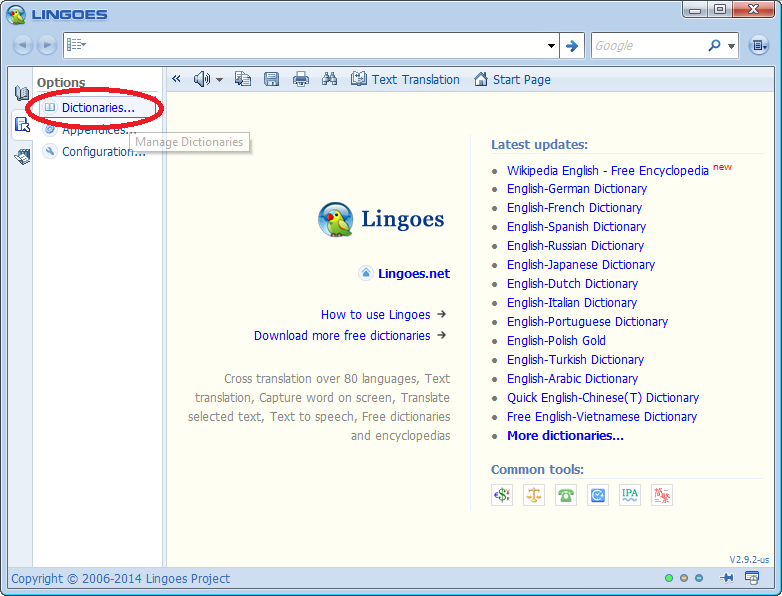
Task: Open English-Turkish Dictionary link
Action: [x=575, y=359]
